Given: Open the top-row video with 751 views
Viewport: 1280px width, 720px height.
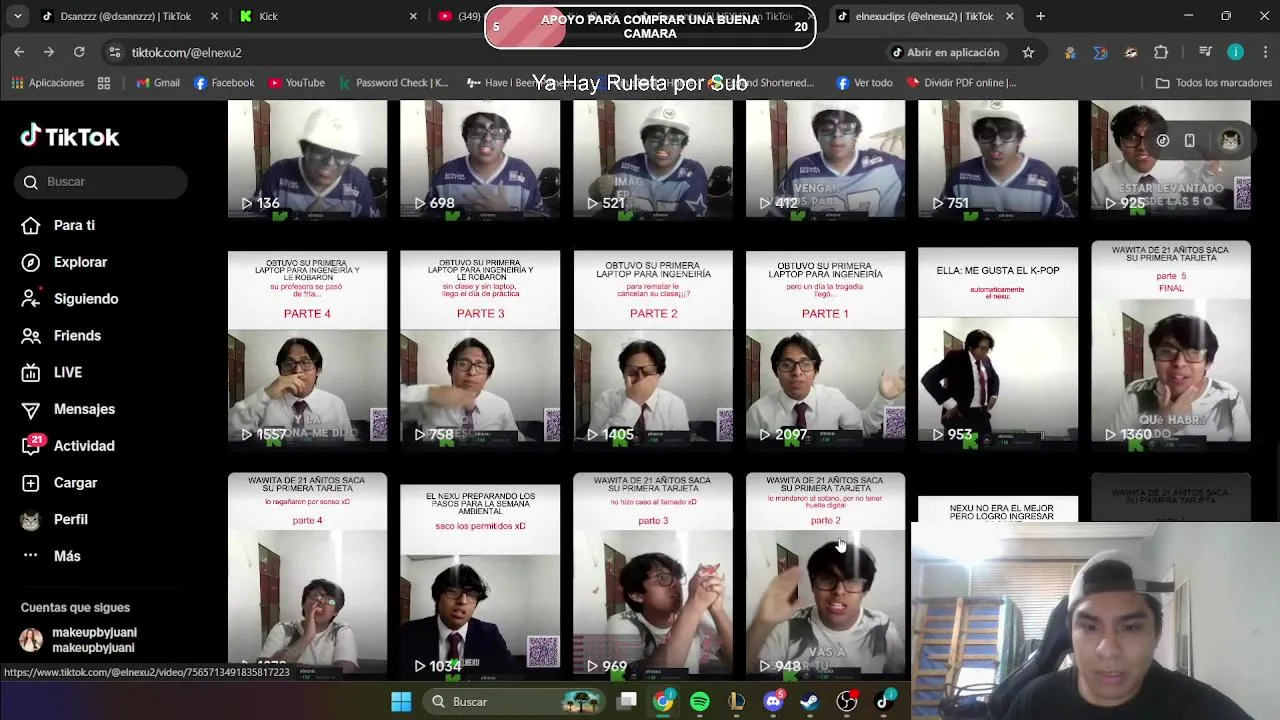Looking at the screenshot, I should [x=998, y=158].
